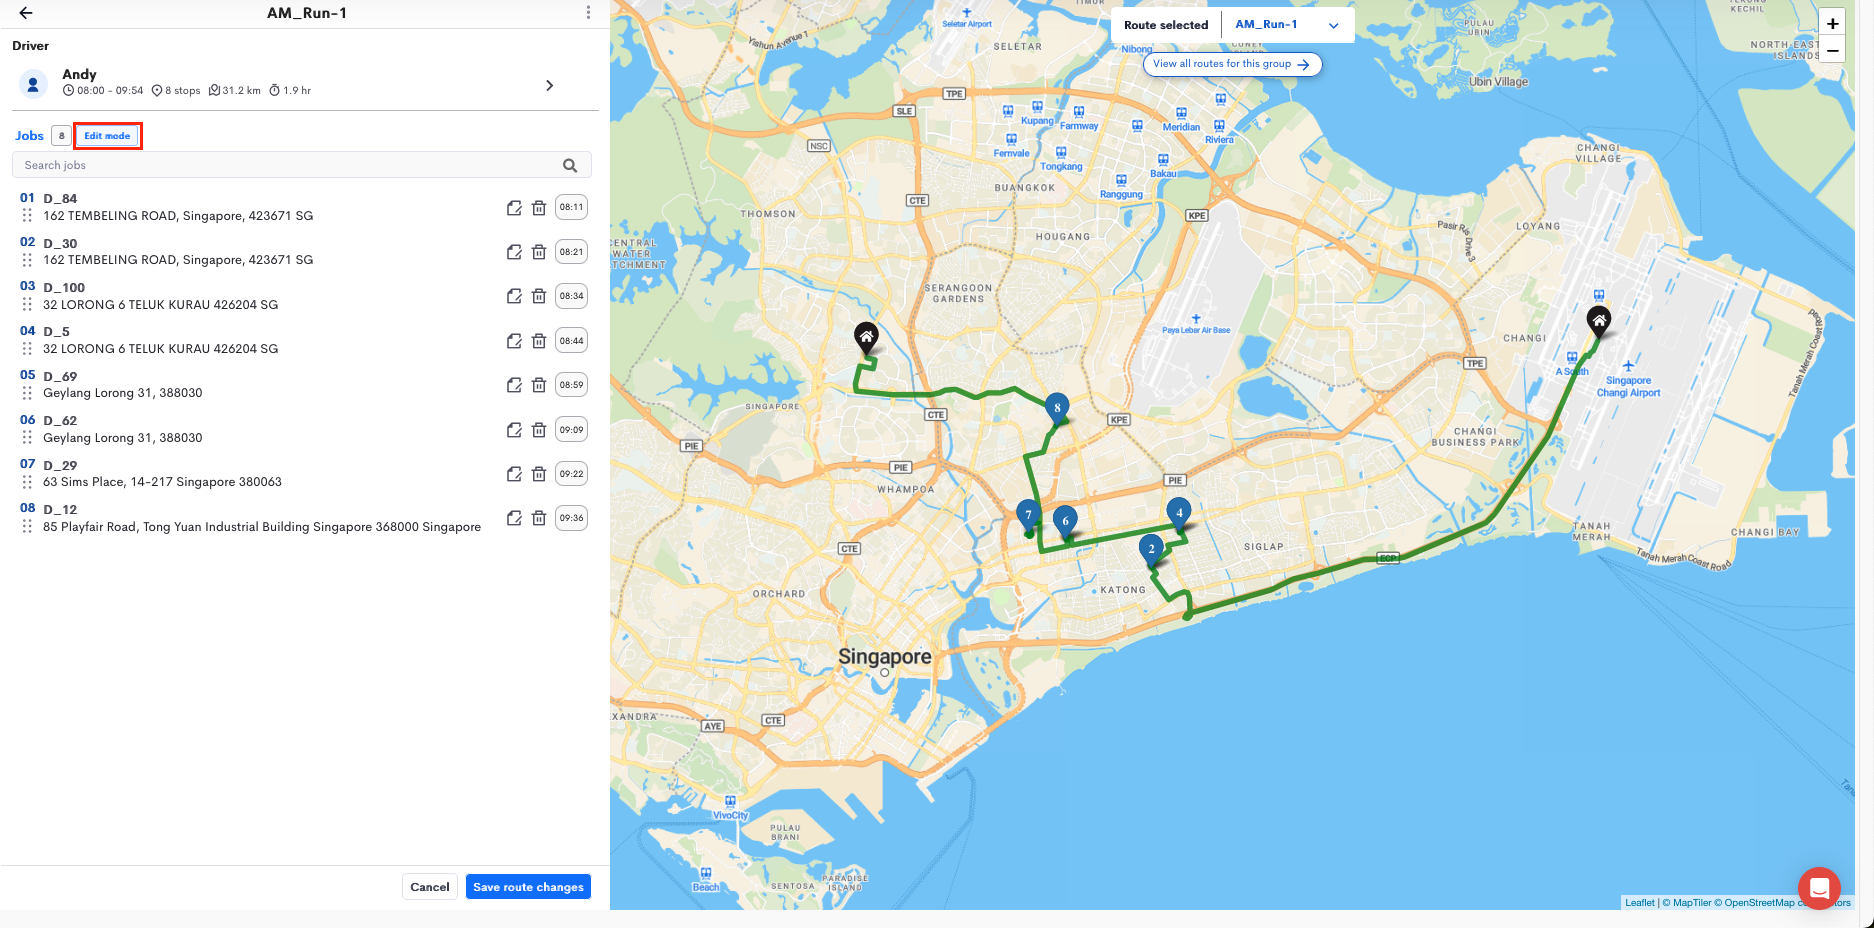Viewport: 1874px width, 928px height.
Task: Delete job D_69 with trash icon
Action: [x=539, y=385]
